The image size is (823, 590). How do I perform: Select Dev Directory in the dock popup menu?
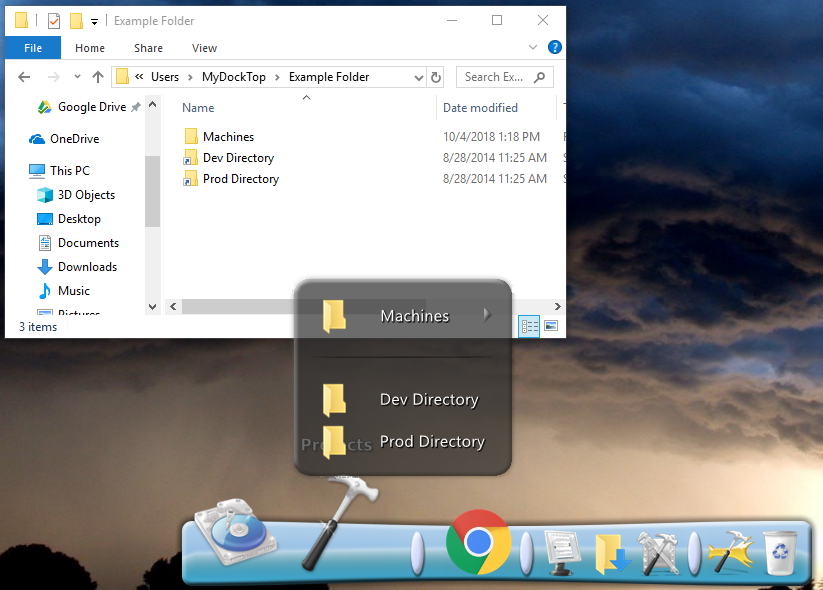pyautogui.click(x=428, y=399)
